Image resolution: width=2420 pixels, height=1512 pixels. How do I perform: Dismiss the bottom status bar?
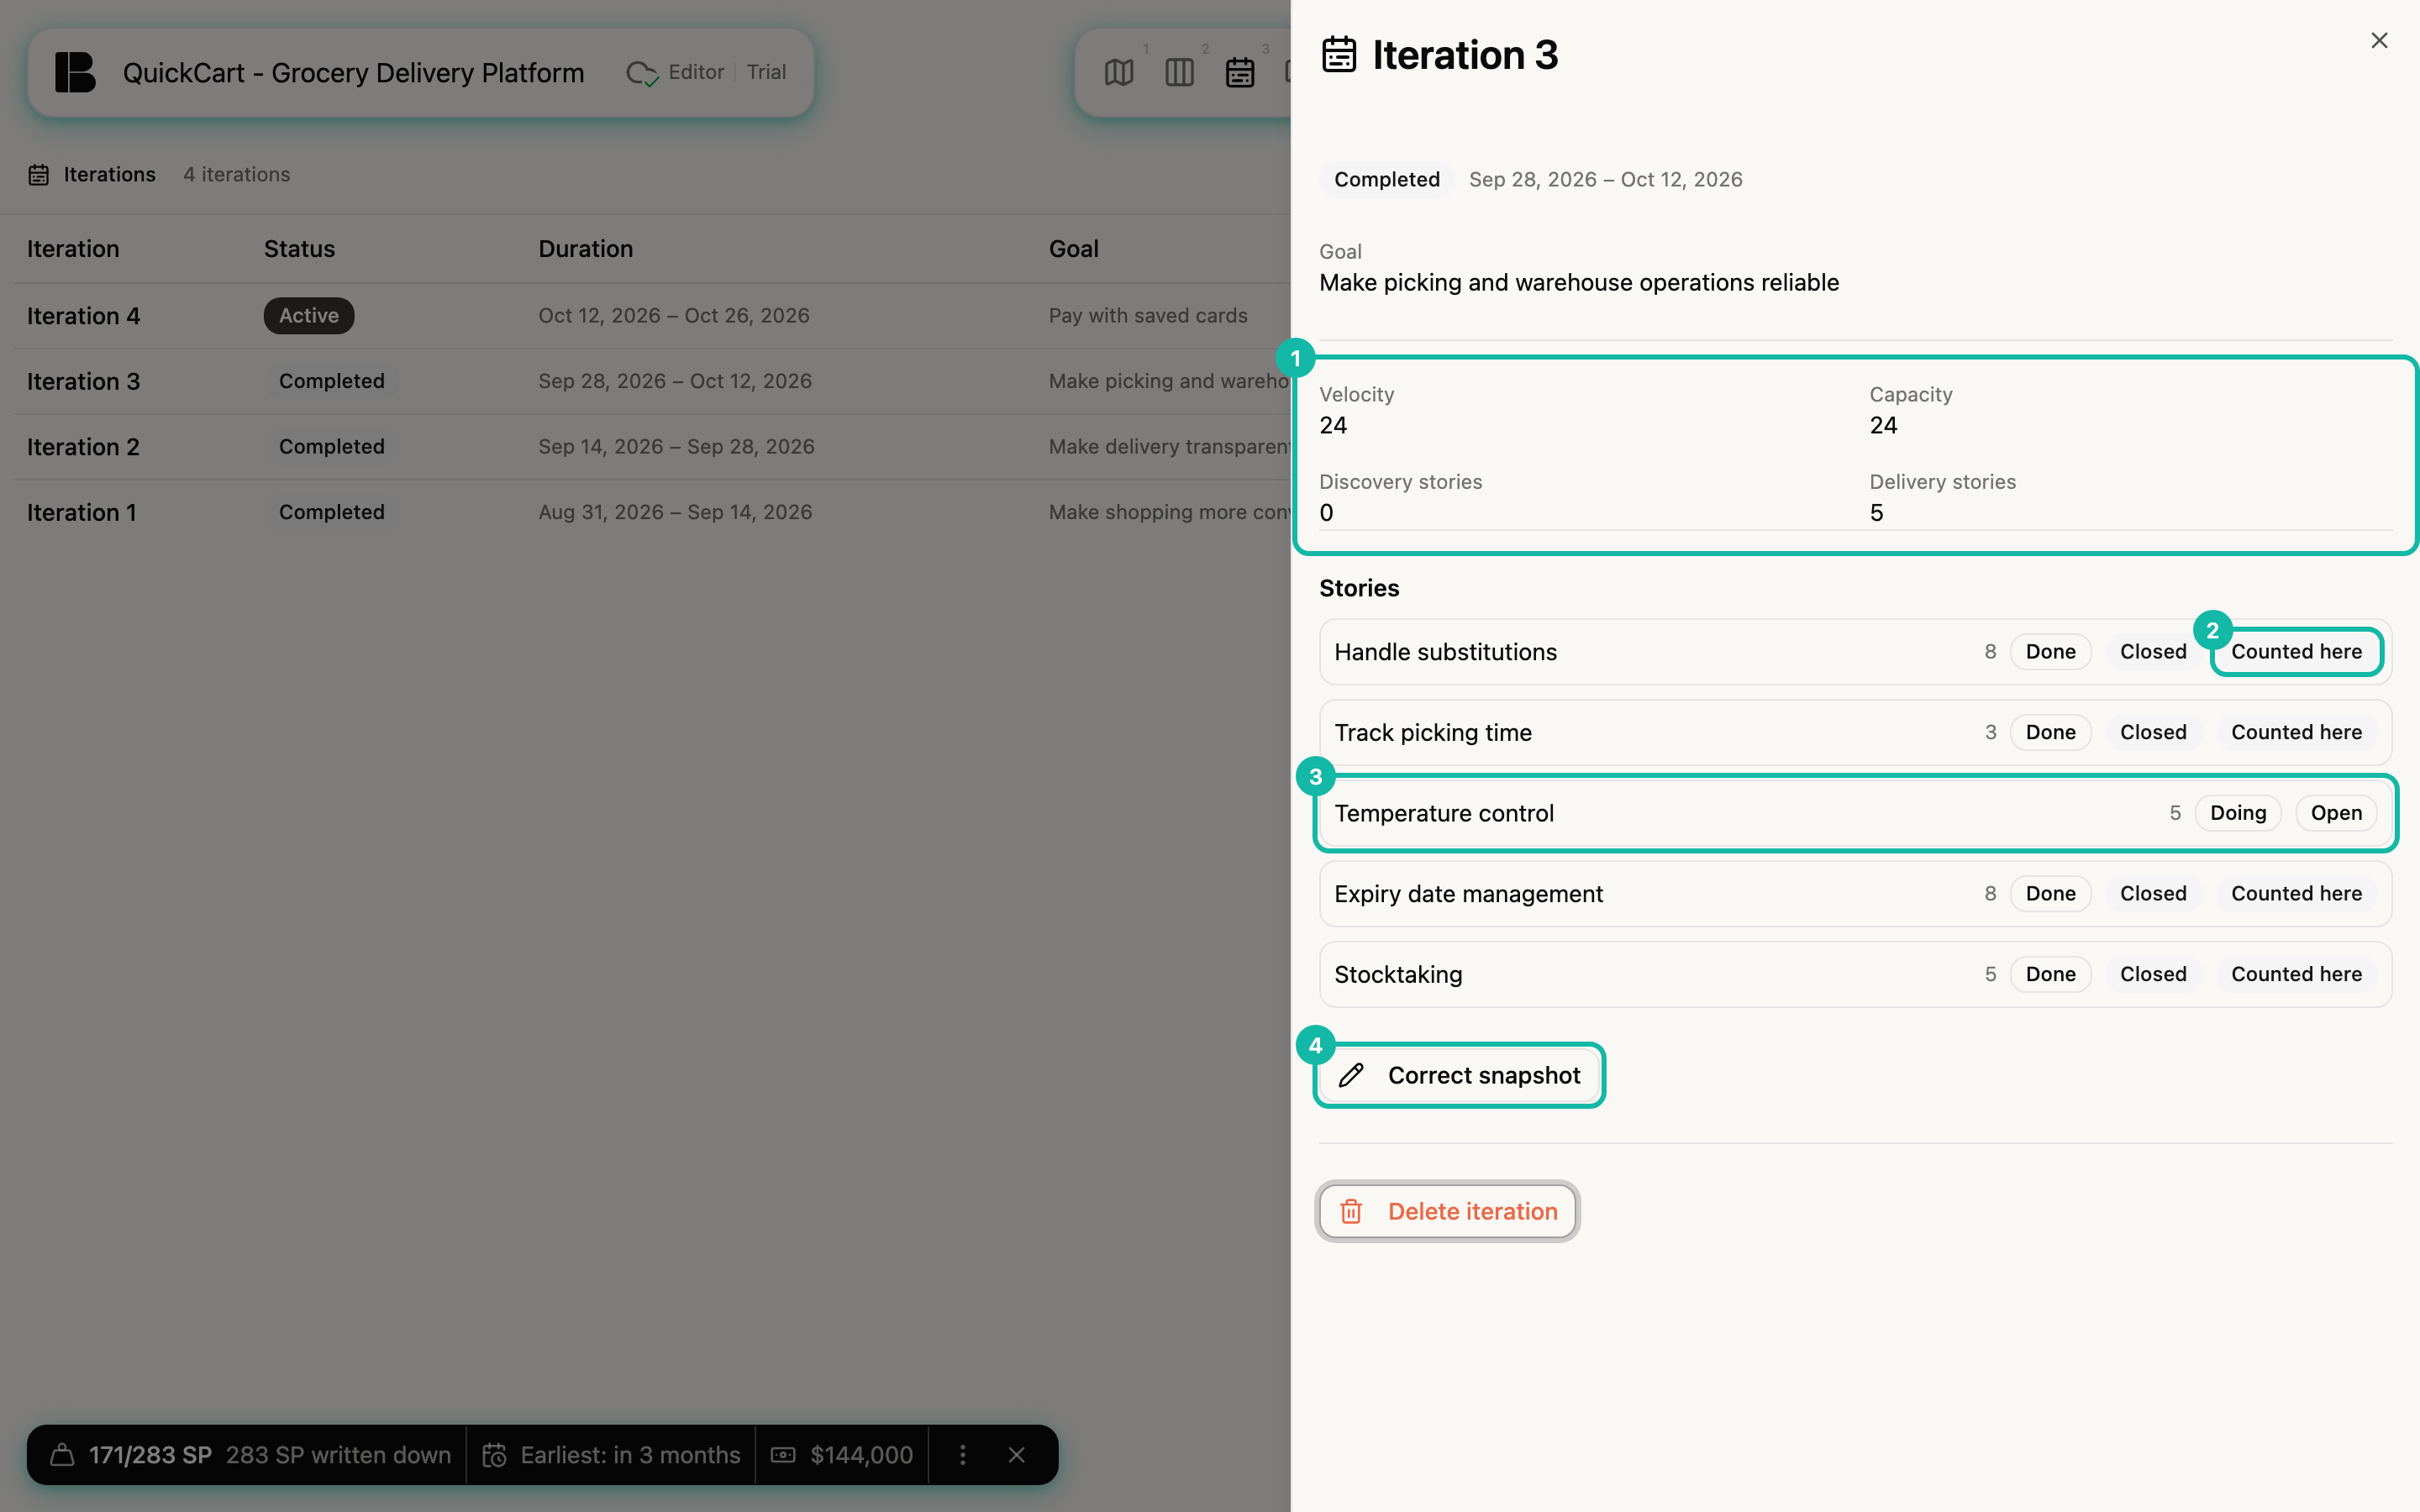tap(1016, 1454)
